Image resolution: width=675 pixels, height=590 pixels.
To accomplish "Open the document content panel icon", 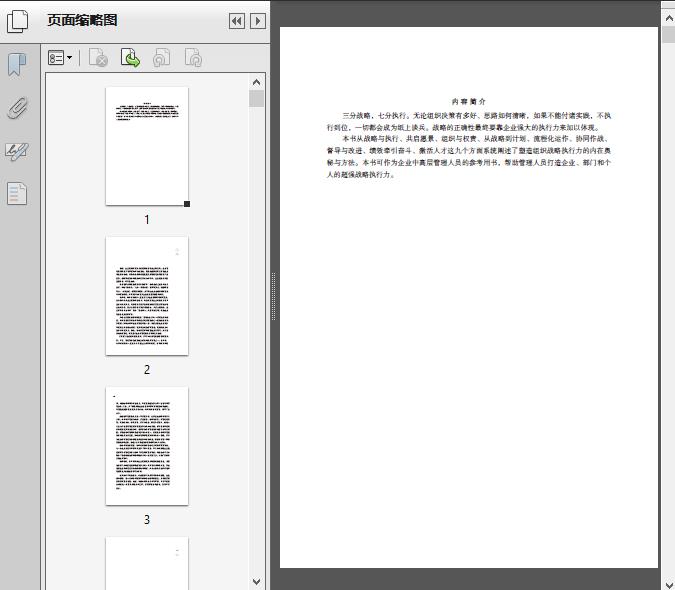I will (17, 193).
